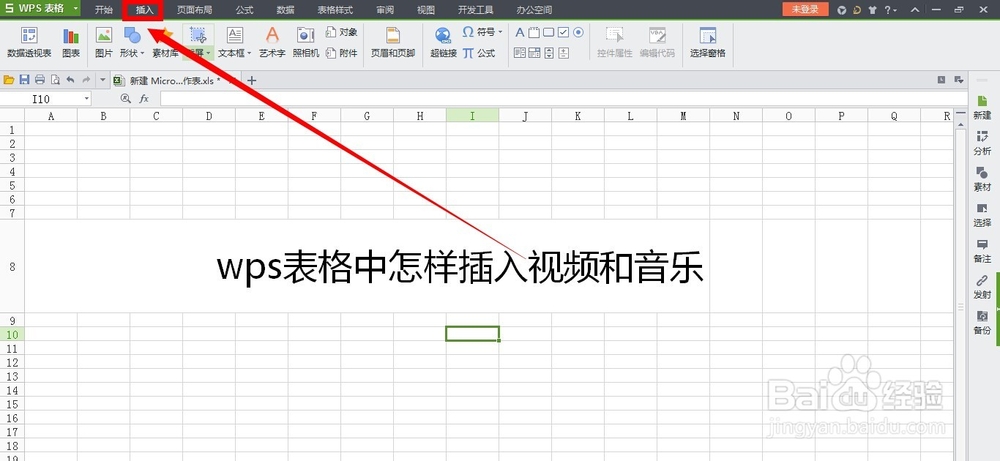Open the 公式 ribbon tab
The height and width of the screenshot is (461, 1000).
tap(244, 10)
